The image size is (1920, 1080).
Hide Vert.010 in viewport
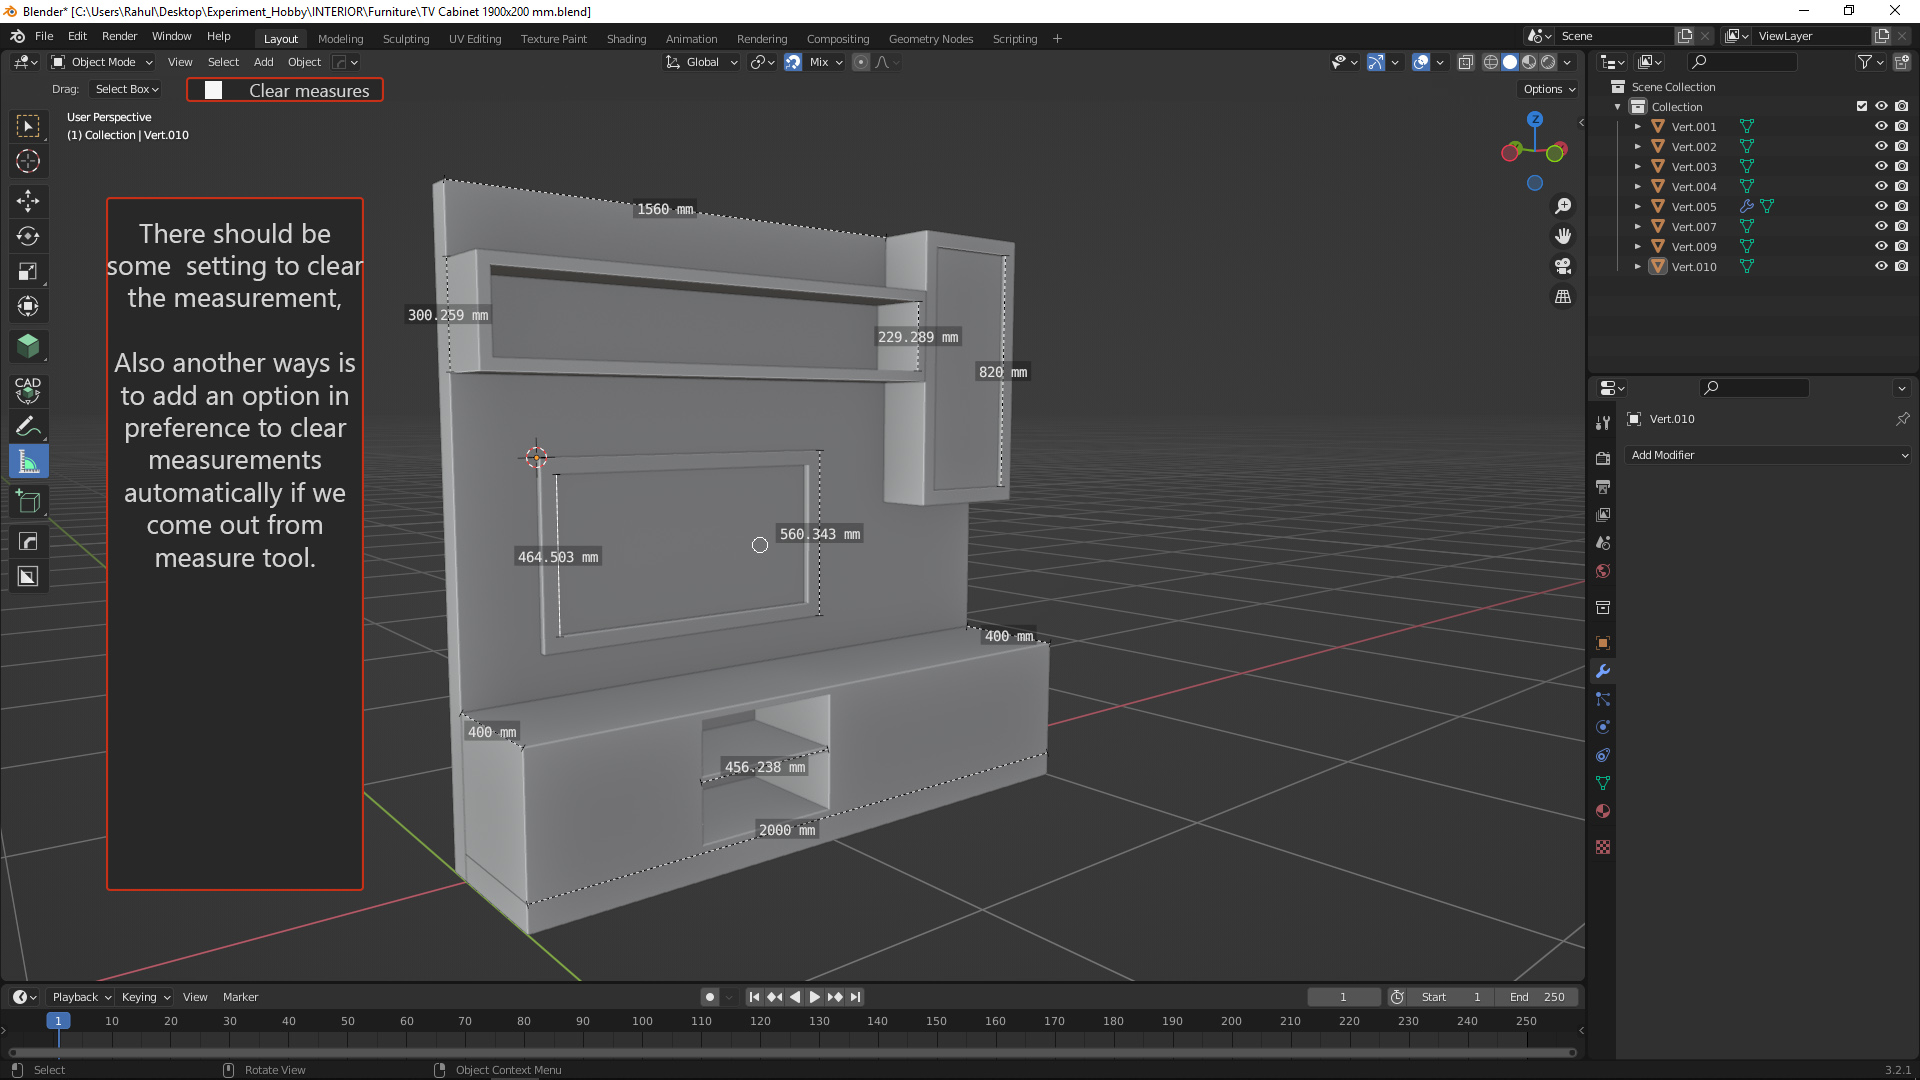click(1881, 267)
